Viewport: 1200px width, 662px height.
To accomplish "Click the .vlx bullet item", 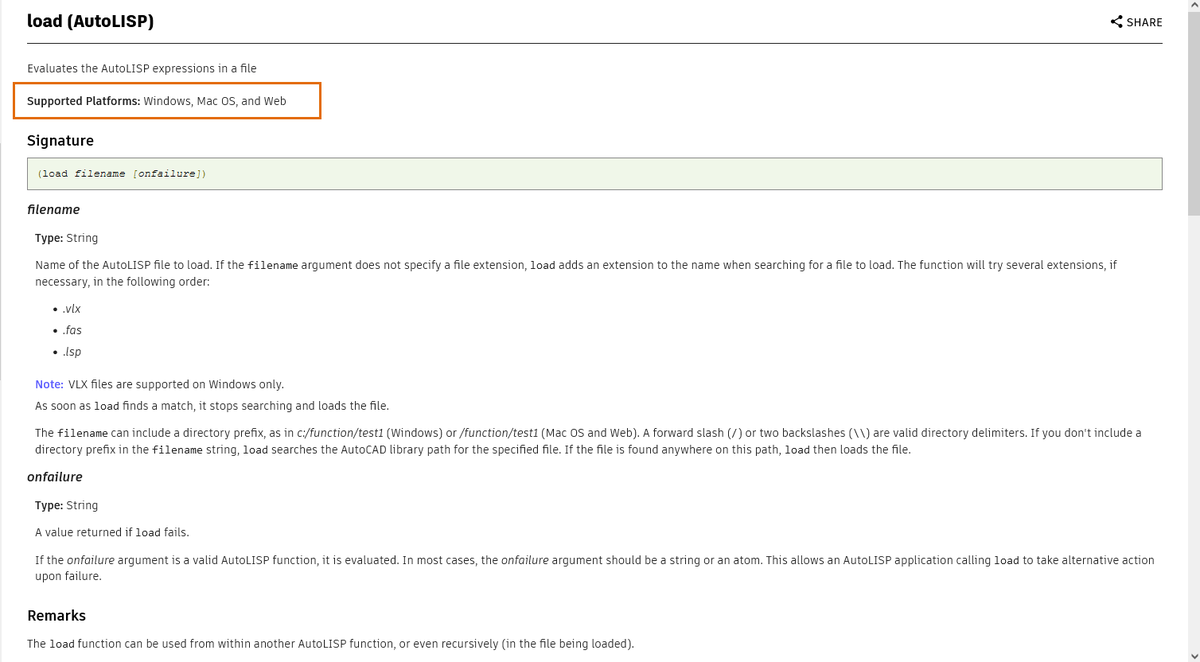I will 71,309.
